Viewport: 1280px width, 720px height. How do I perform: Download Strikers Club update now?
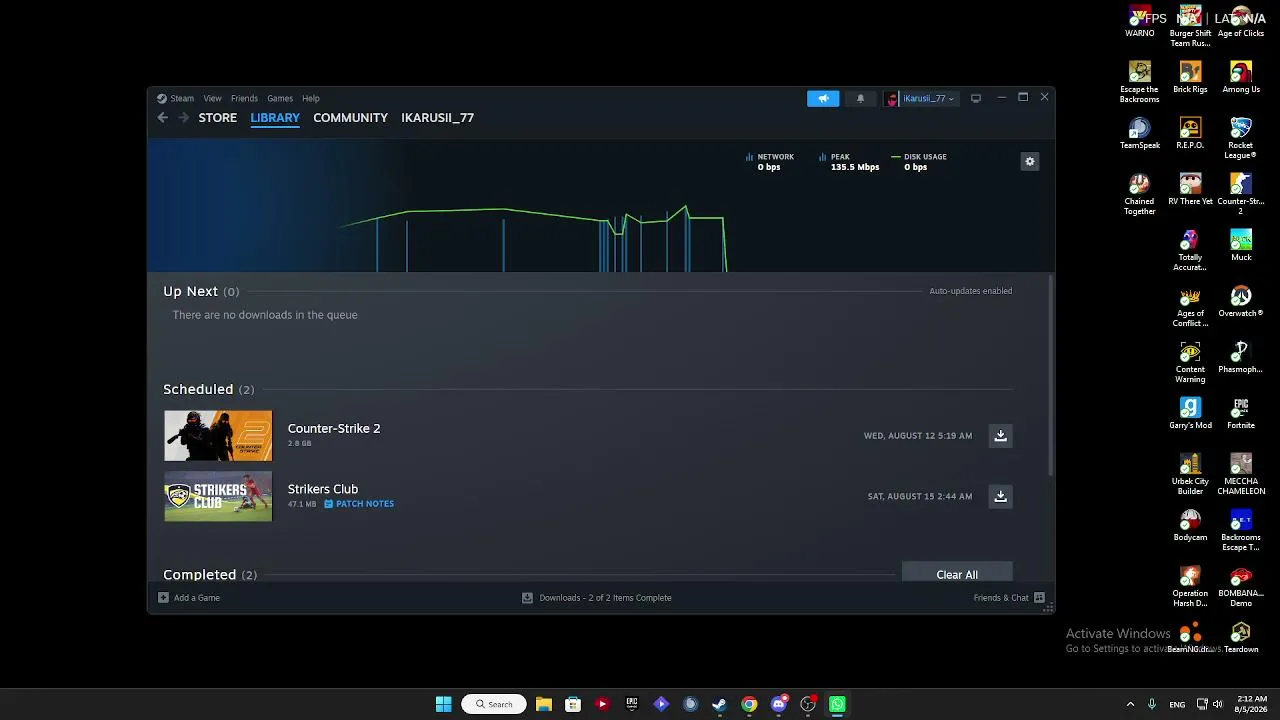point(1000,496)
